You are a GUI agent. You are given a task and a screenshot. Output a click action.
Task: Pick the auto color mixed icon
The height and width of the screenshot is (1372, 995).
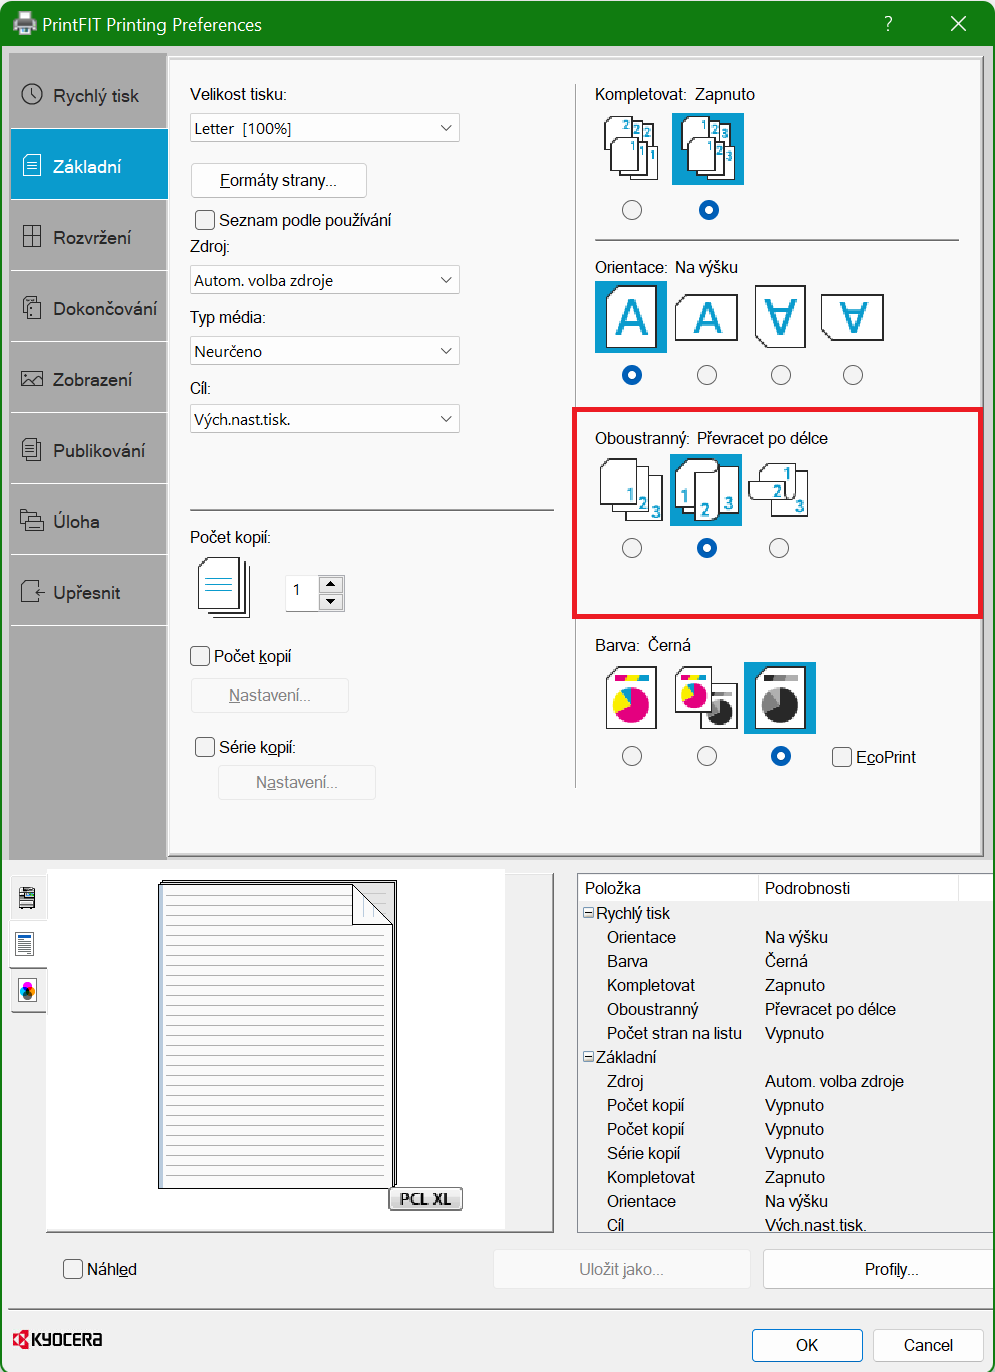click(x=706, y=697)
